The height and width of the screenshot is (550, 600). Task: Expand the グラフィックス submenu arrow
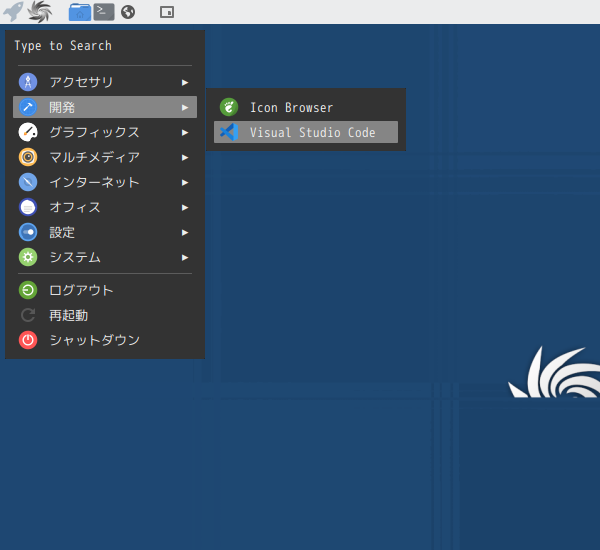(185, 132)
